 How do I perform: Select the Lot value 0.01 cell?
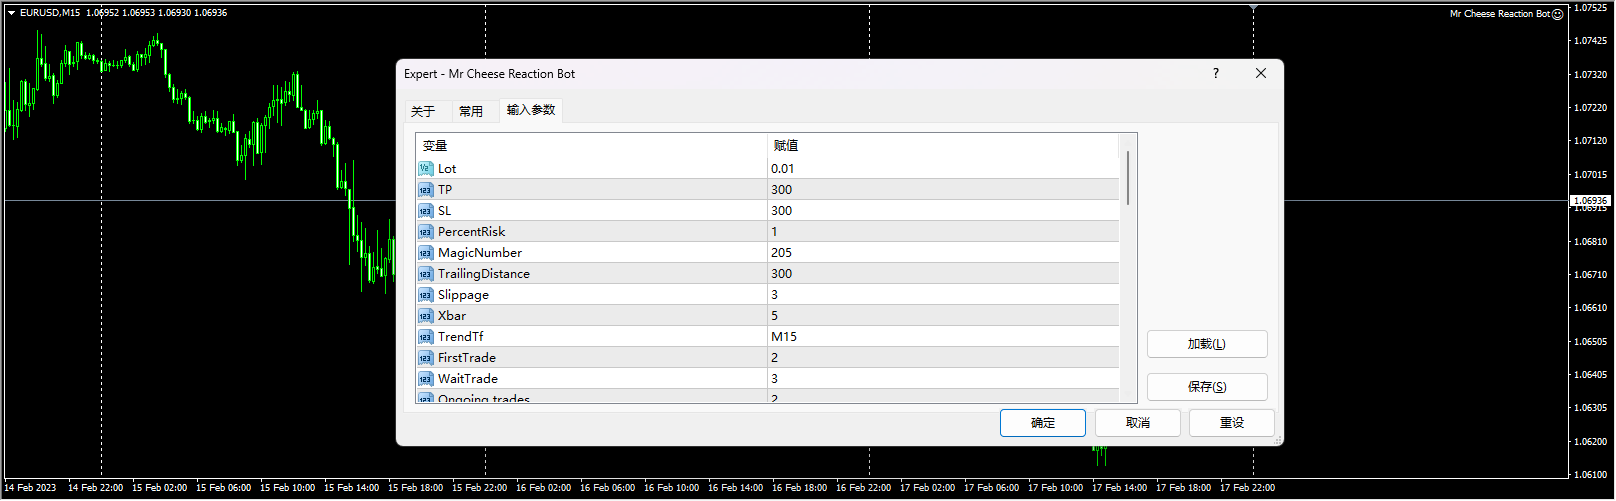[x=943, y=169]
